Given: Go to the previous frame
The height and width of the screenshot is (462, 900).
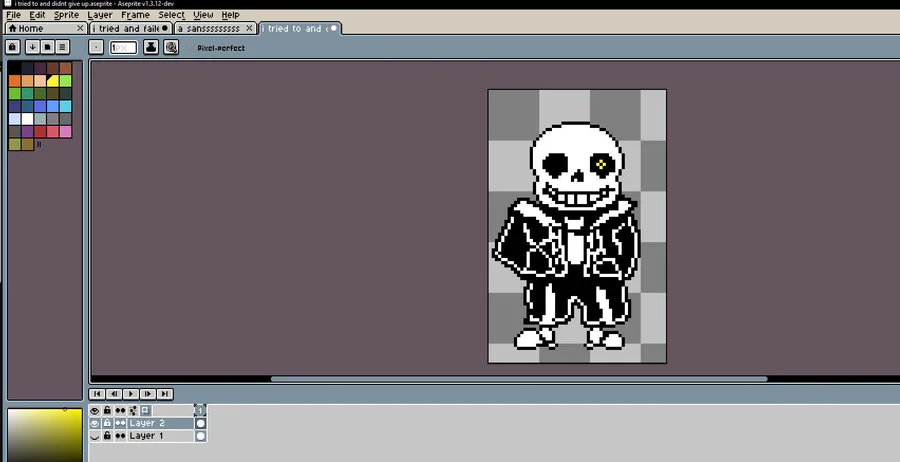Looking at the screenshot, I should 114,394.
